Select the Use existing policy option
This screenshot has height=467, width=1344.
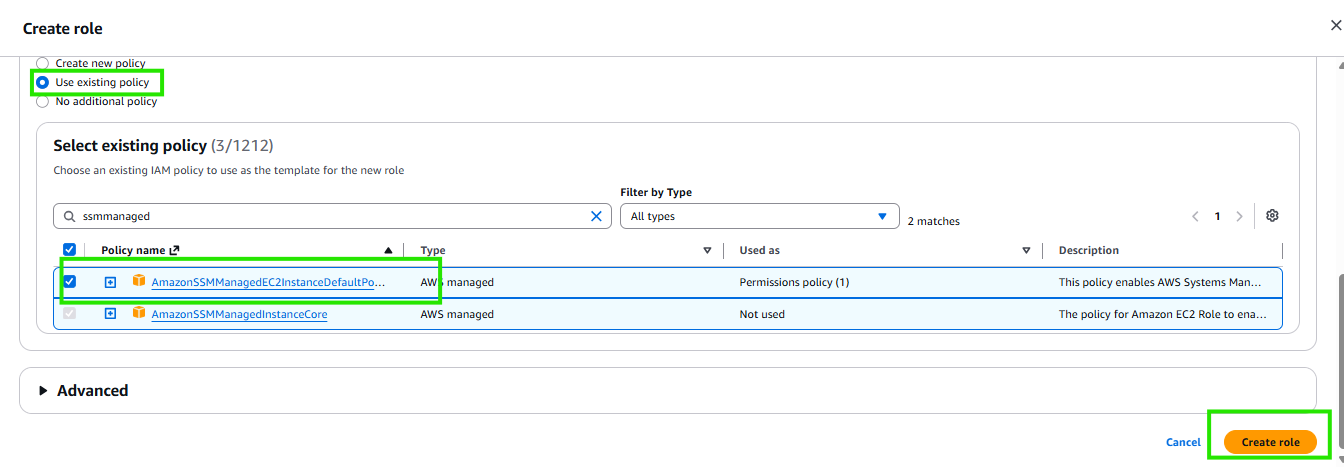42,82
